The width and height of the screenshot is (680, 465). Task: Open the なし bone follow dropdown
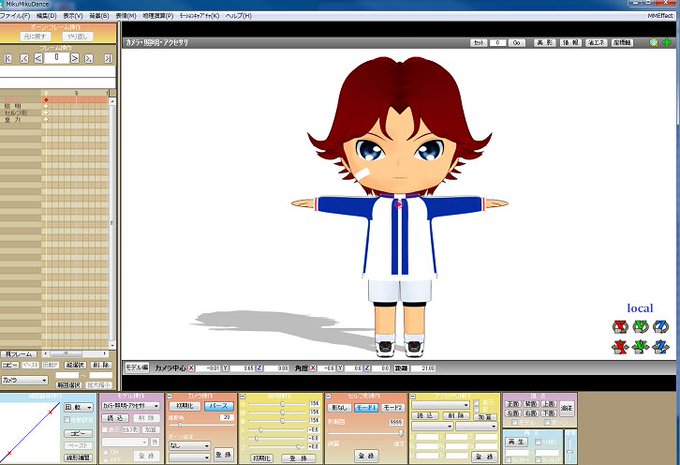coord(190,445)
